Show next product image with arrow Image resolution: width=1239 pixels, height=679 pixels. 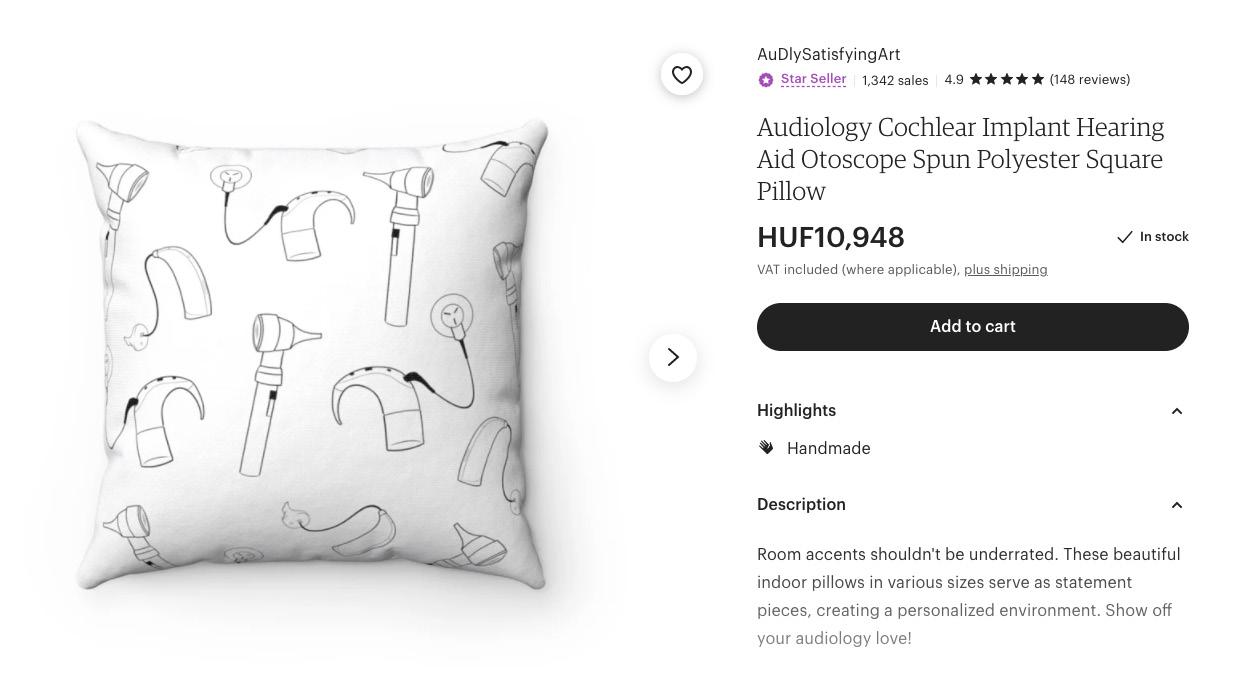point(673,358)
